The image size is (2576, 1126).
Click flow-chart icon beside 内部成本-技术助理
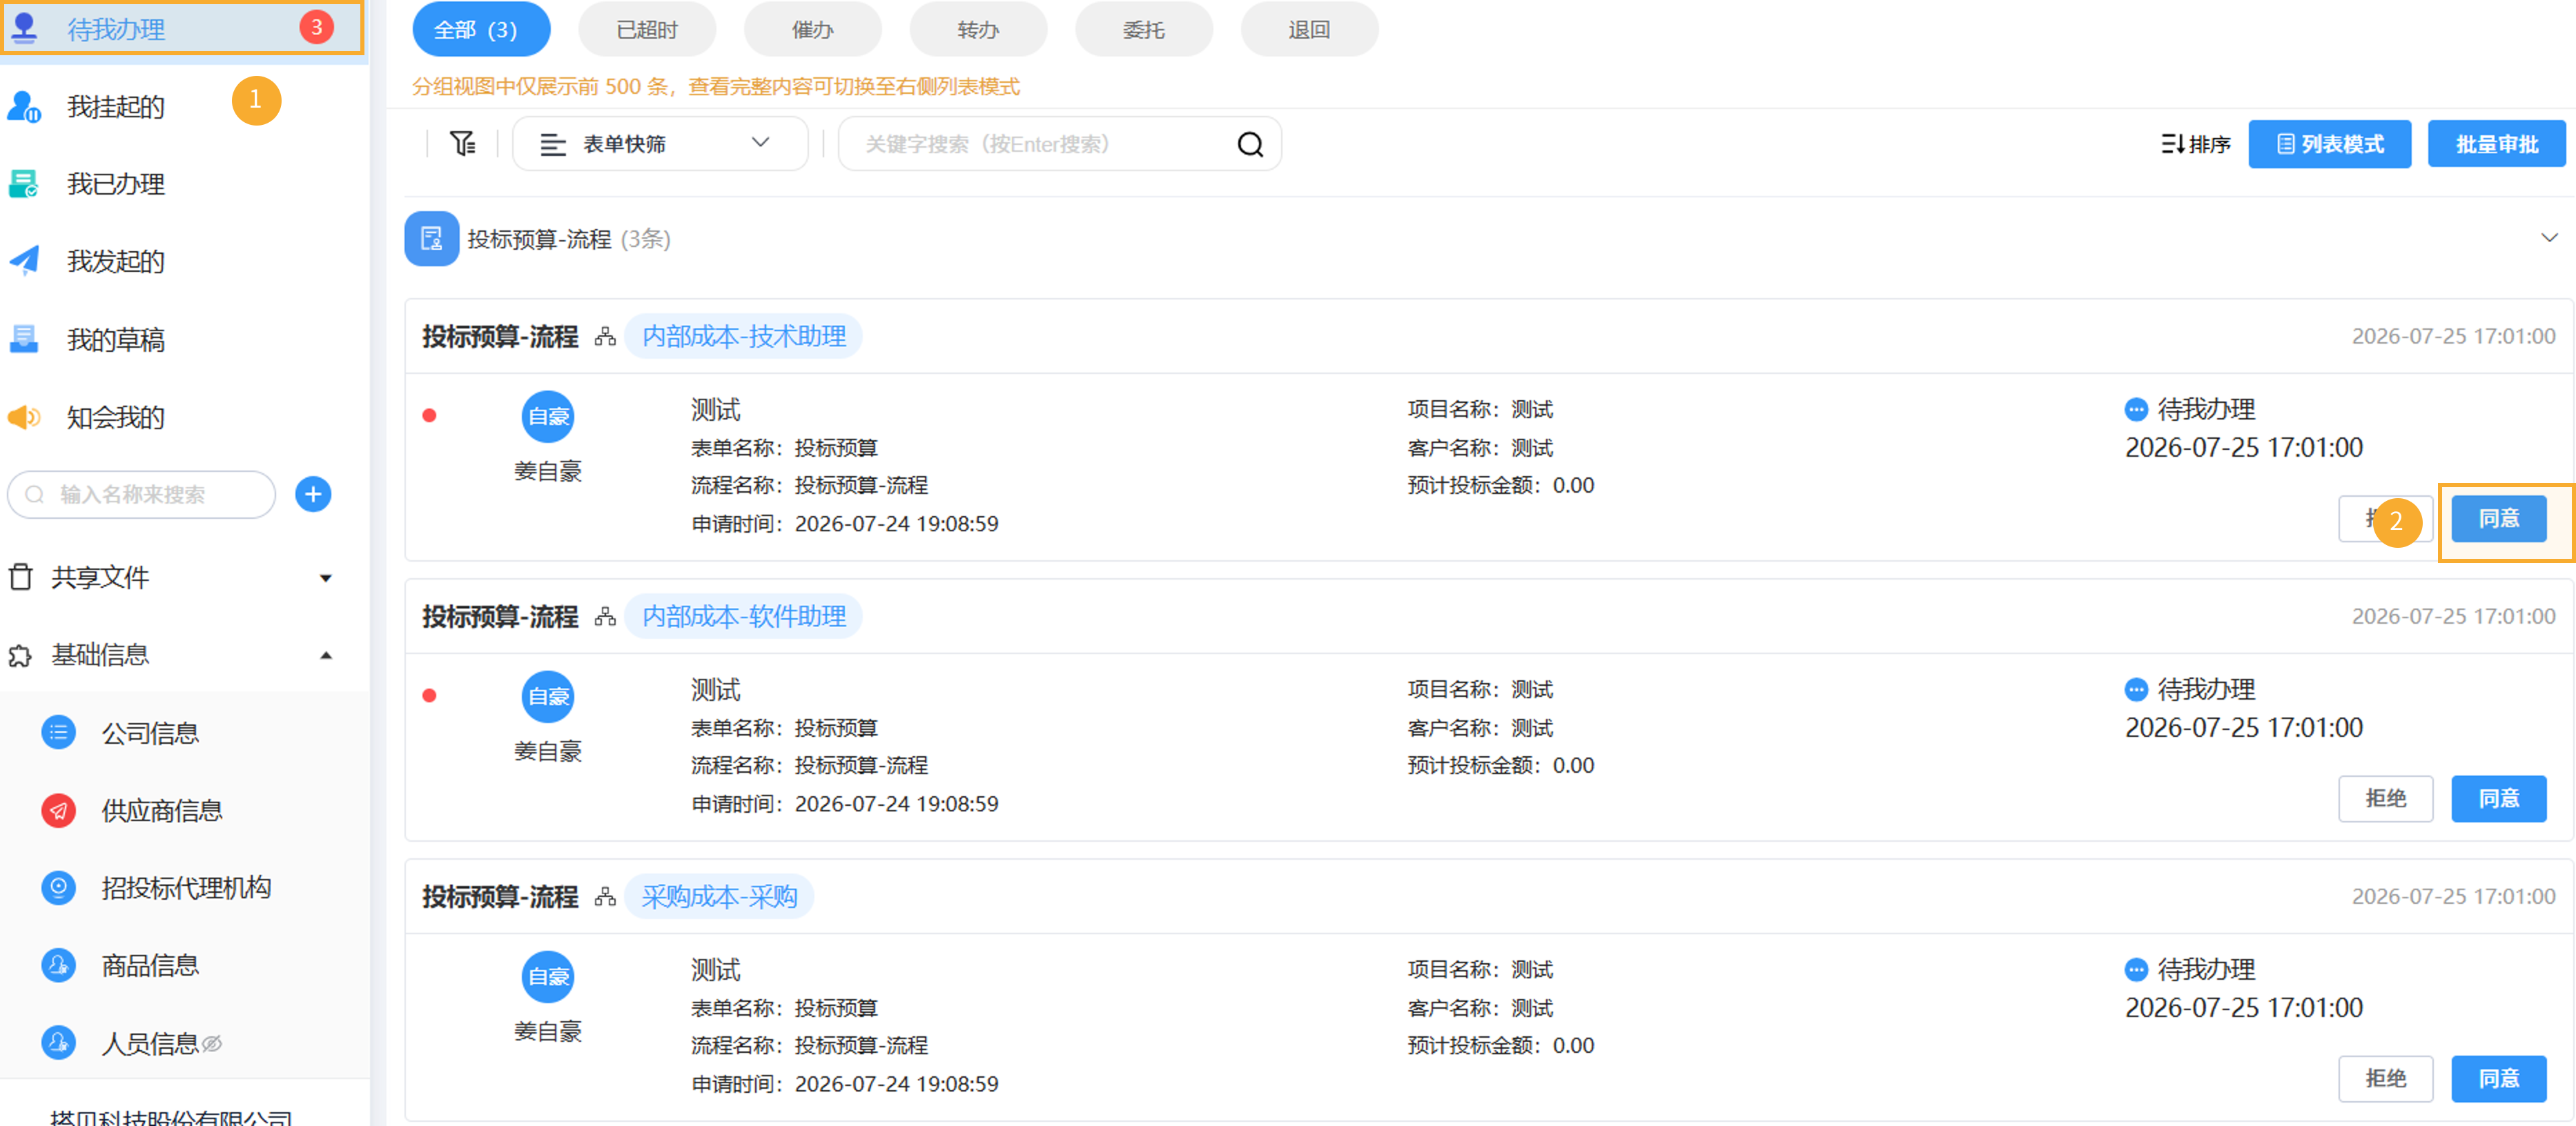point(604,337)
